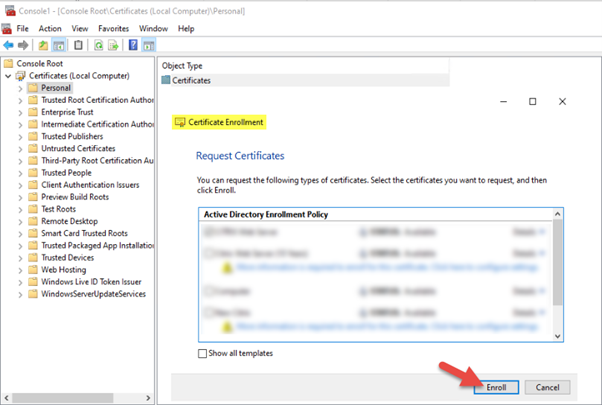This screenshot has height=405, width=602.
Task: Open the Help menu
Action: pos(186,28)
